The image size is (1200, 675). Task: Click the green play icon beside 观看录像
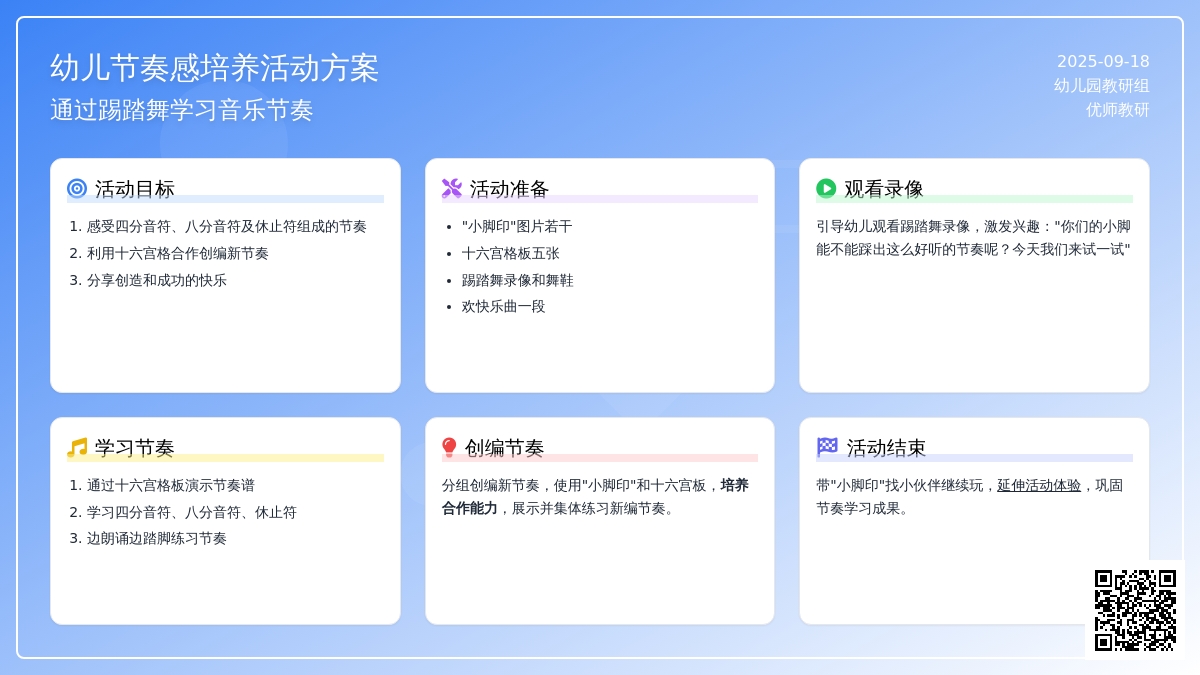[x=826, y=188]
